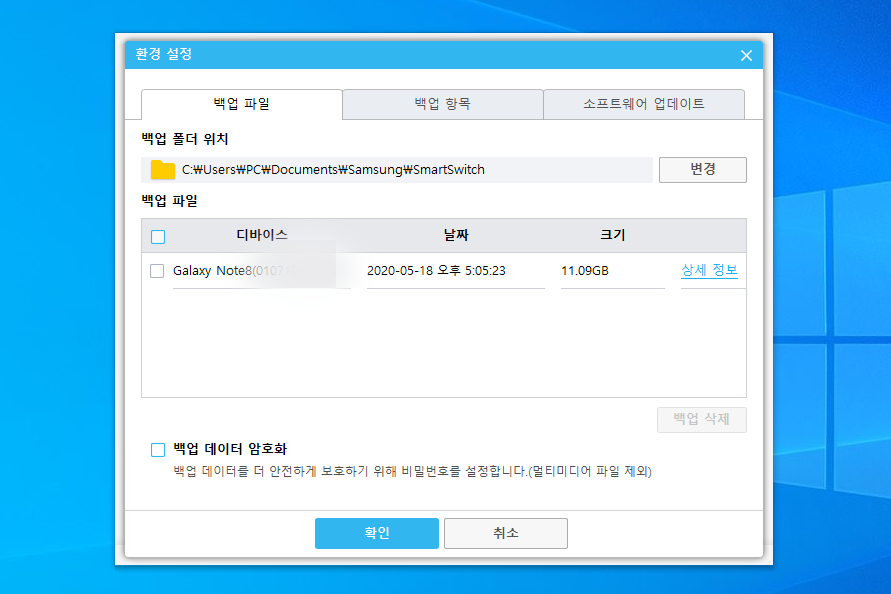The height and width of the screenshot is (594, 891).
Task: Click the 변경 button for backup folder
Action: 702,169
